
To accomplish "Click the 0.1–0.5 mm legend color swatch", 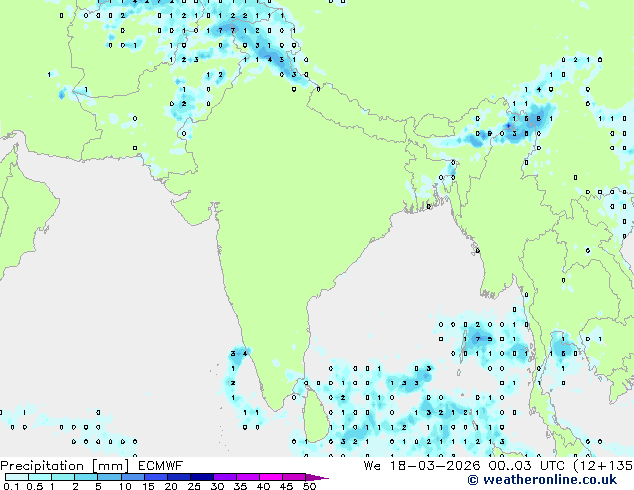I will pos(17,477).
